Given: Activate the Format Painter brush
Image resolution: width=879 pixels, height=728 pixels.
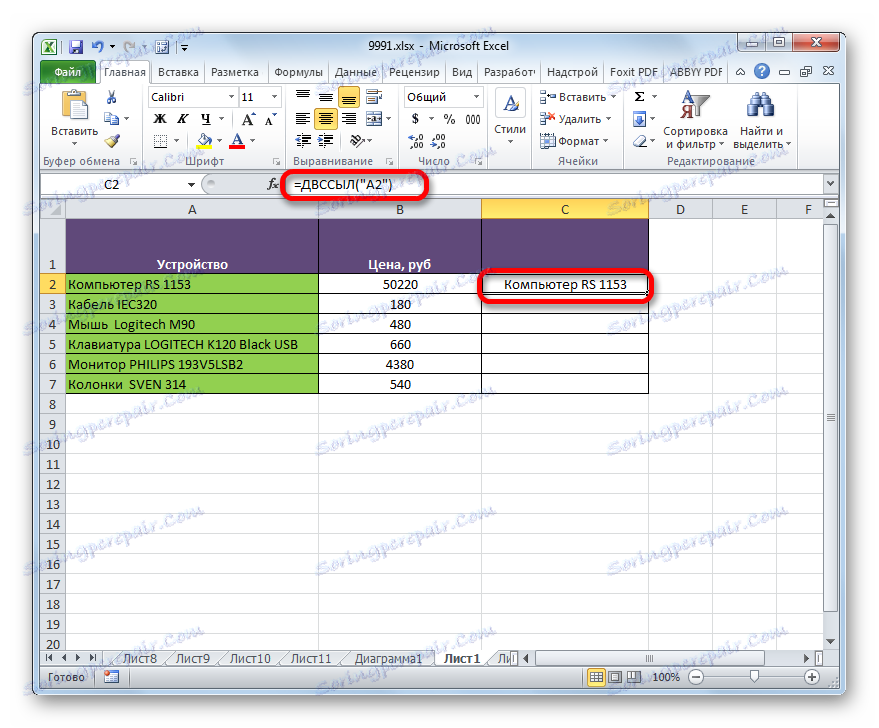Looking at the screenshot, I should coord(112,141).
